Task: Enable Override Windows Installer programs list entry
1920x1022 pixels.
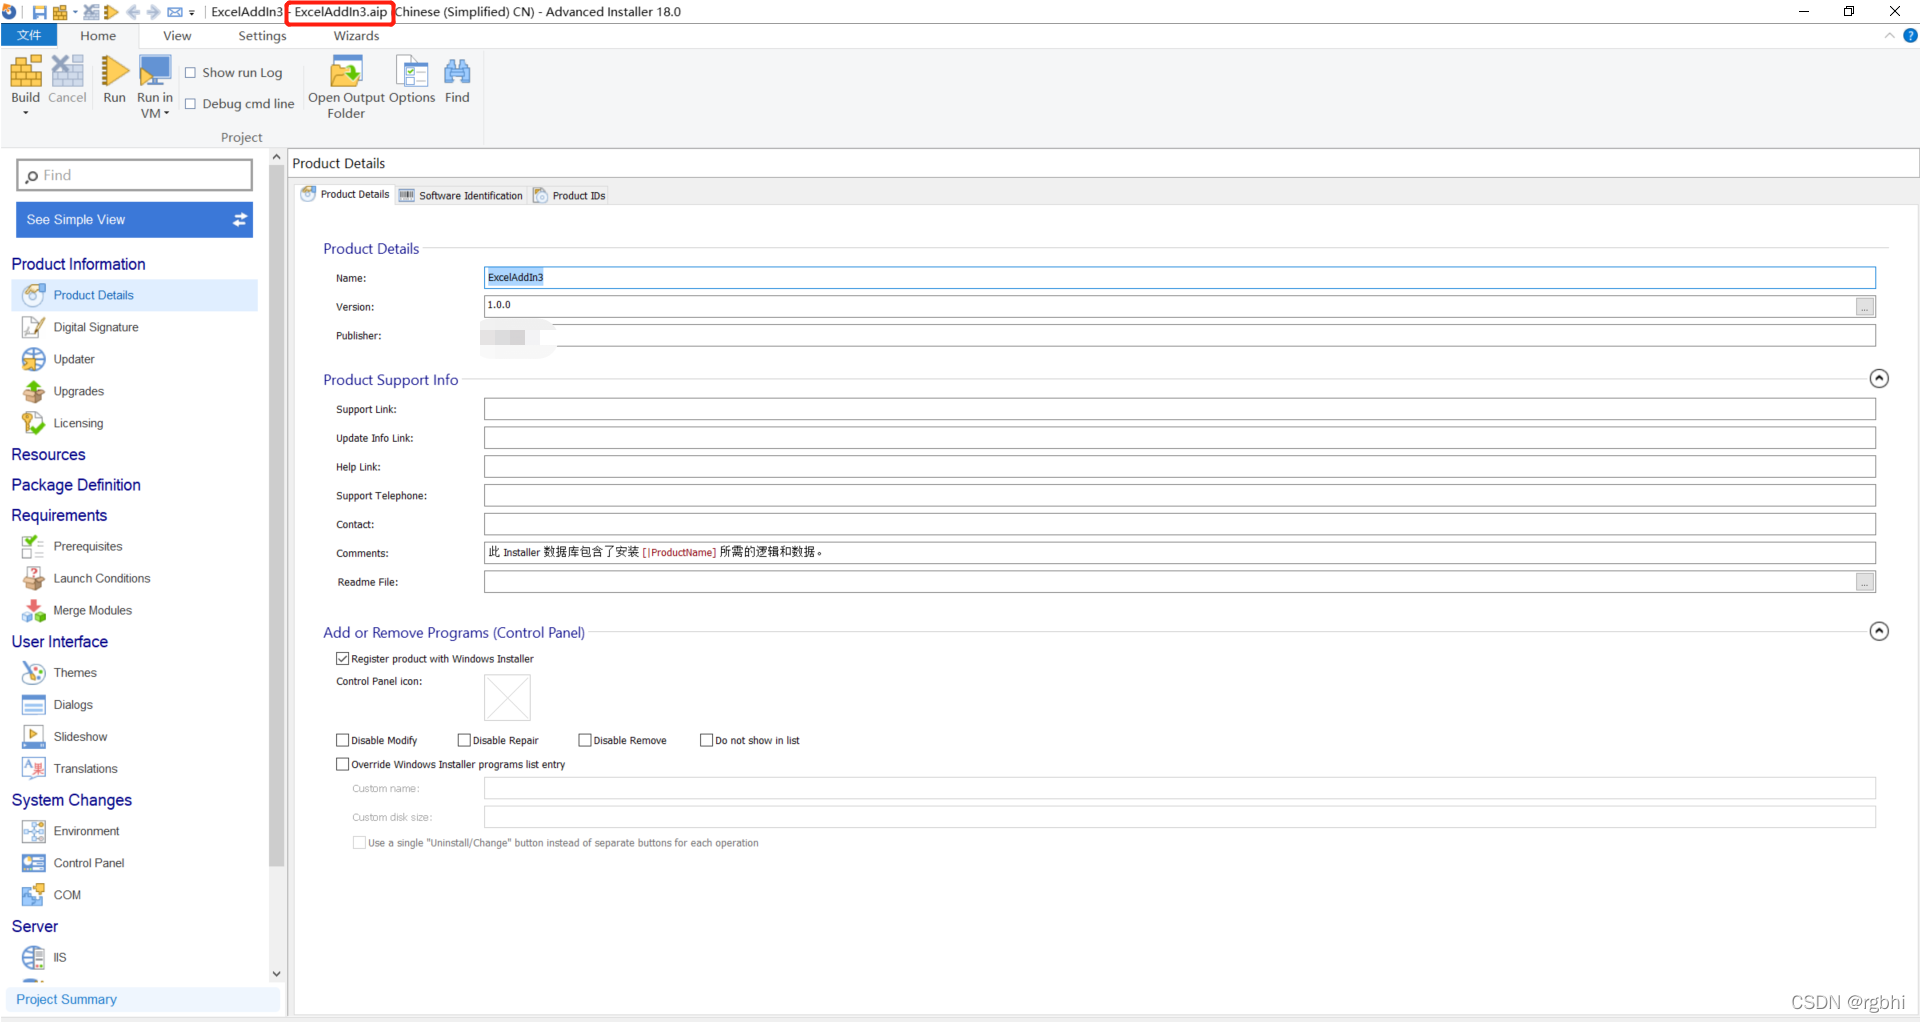Action: point(343,764)
